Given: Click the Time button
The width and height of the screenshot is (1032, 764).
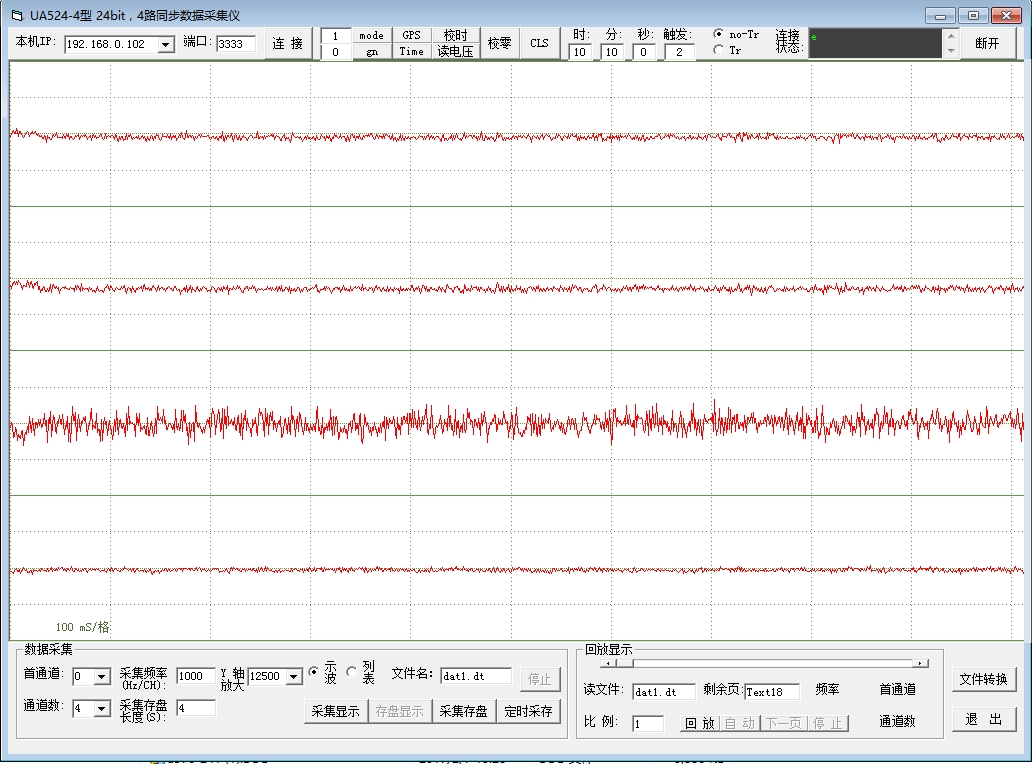Looking at the screenshot, I should (x=411, y=51).
